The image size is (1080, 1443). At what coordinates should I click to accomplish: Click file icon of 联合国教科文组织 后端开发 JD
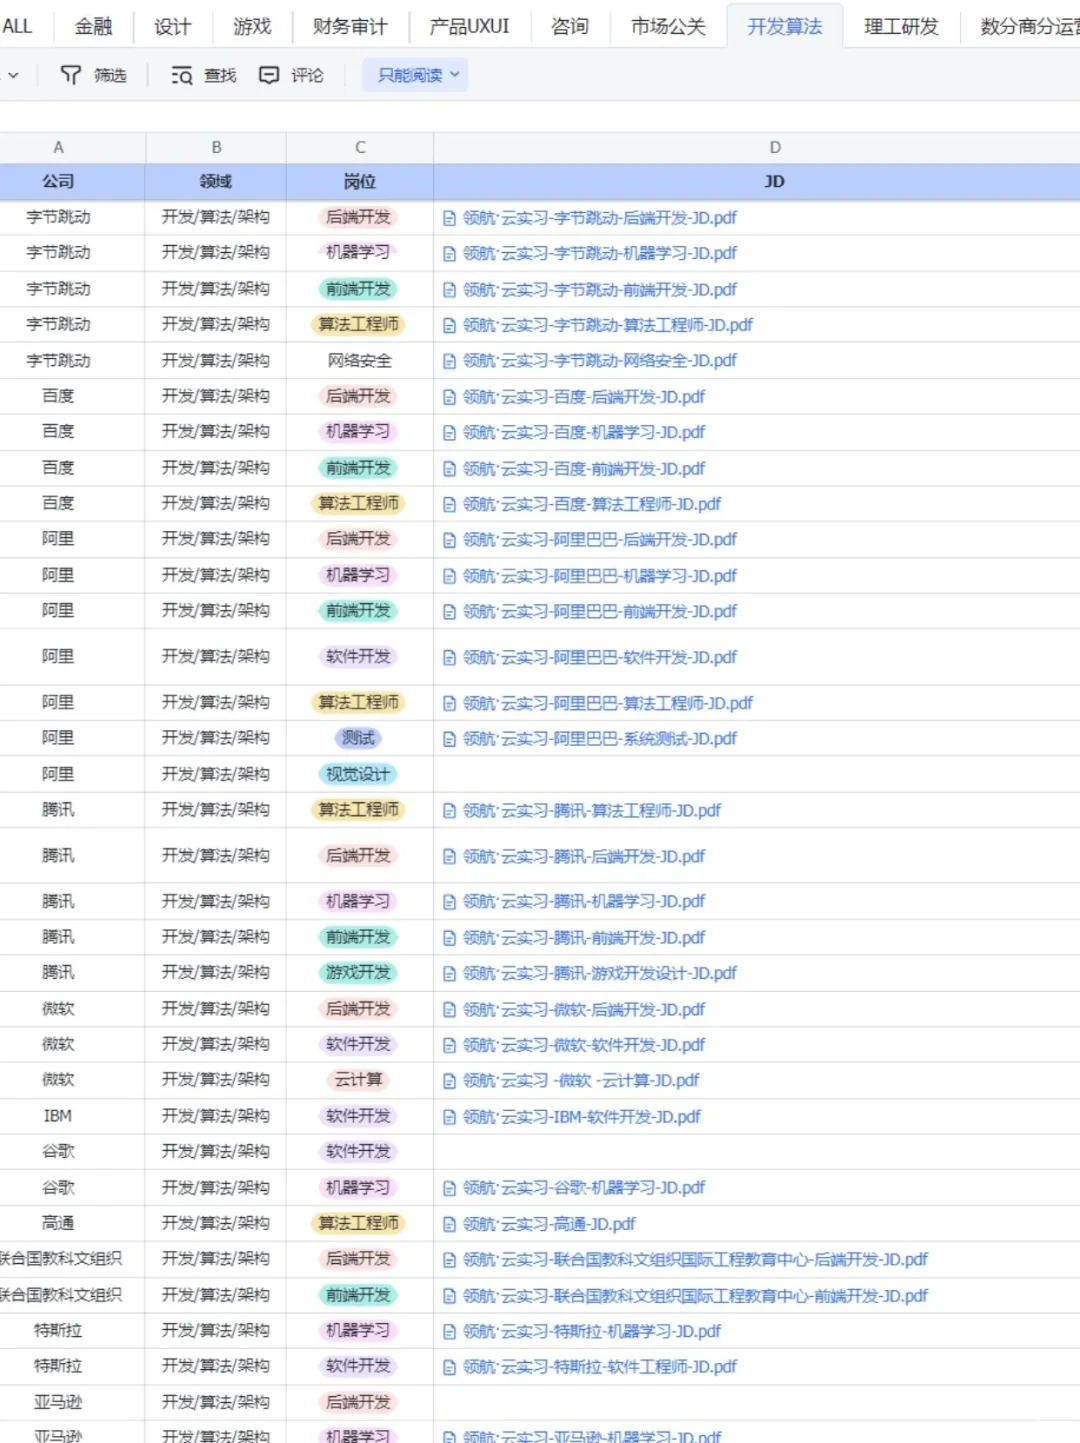tap(449, 1260)
